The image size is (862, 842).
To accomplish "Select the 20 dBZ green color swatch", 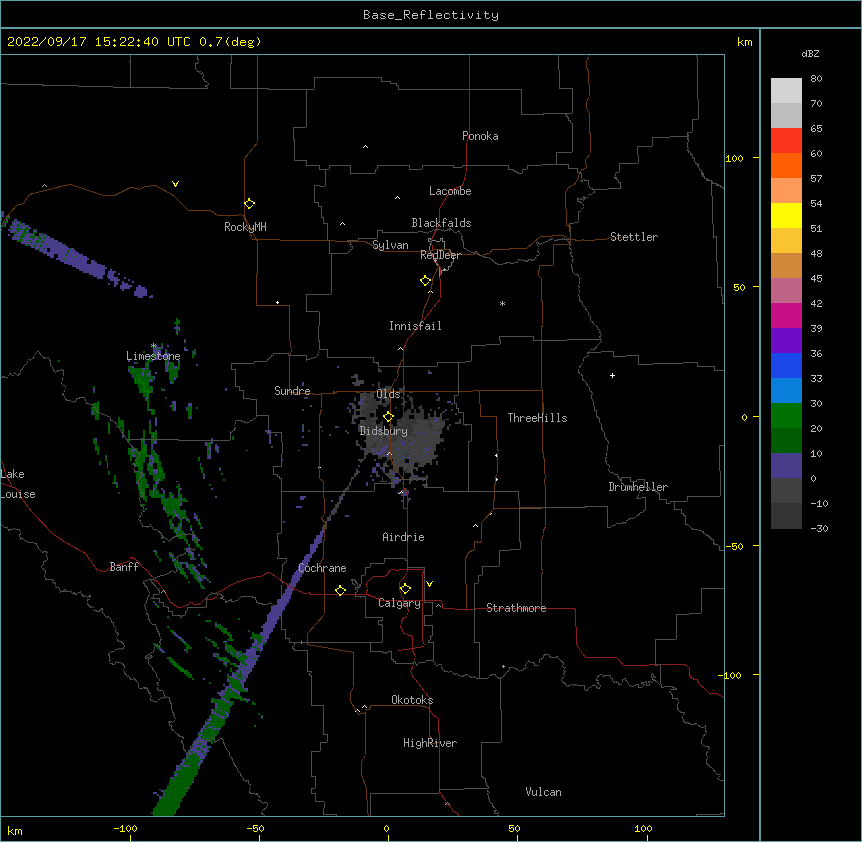I will click(x=786, y=440).
